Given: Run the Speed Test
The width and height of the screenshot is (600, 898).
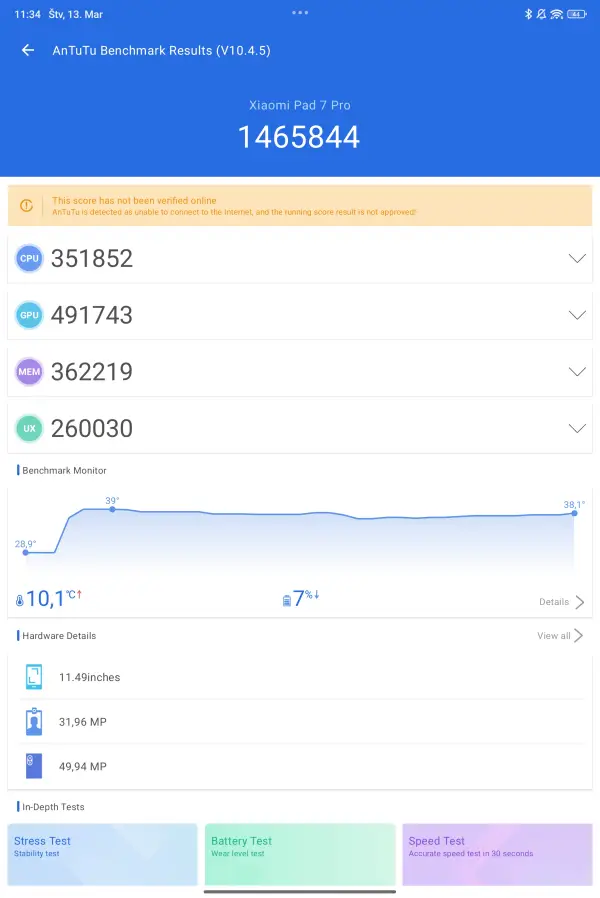Looking at the screenshot, I should (x=497, y=854).
